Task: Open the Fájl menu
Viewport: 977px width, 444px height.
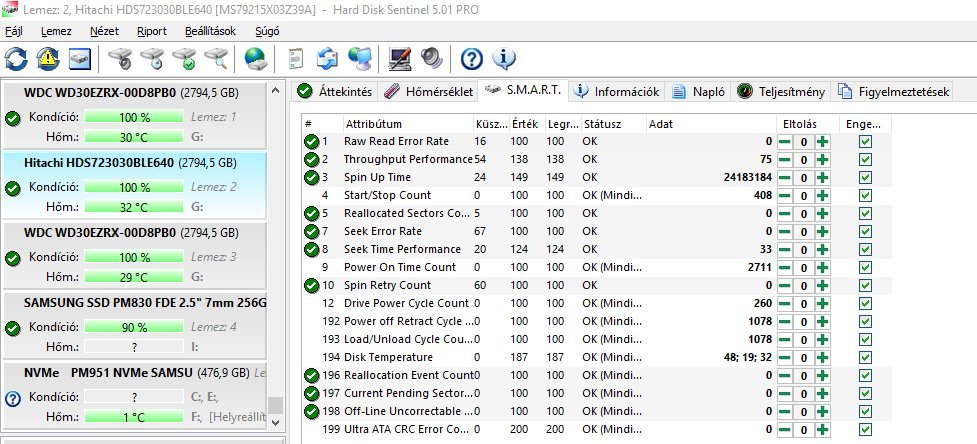Action: point(14,31)
